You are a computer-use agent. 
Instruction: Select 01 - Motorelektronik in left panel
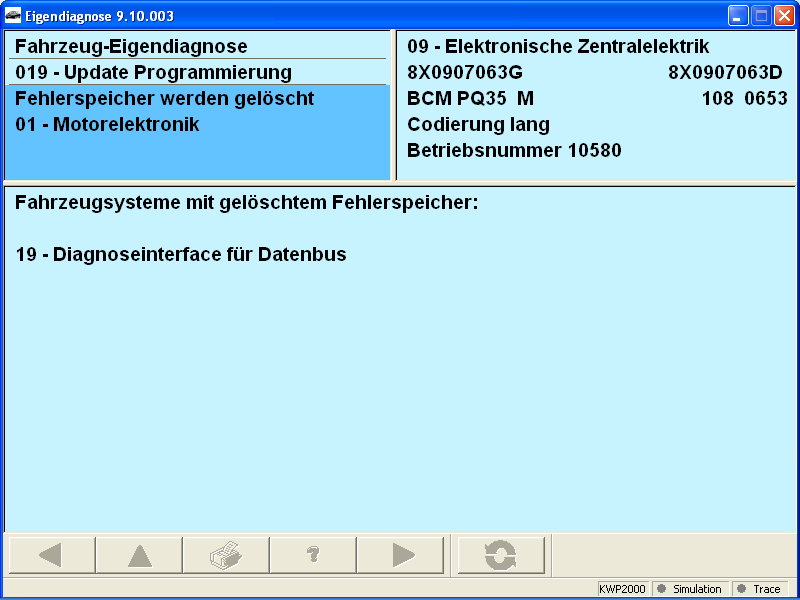(x=108, y=125)
